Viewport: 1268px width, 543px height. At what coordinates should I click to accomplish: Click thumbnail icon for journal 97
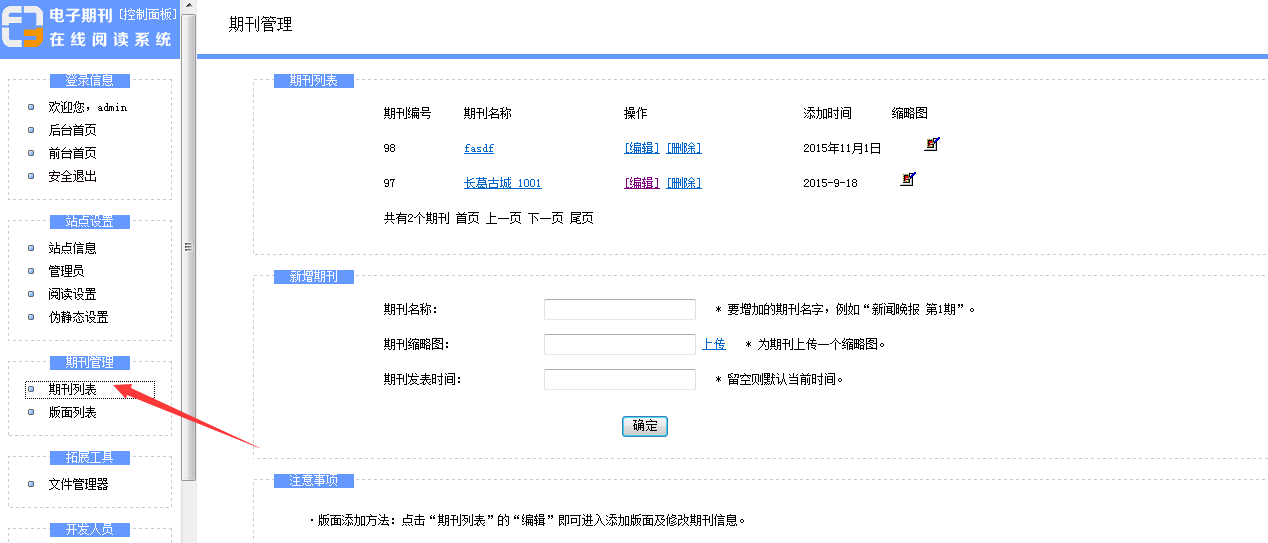[908, 179]
